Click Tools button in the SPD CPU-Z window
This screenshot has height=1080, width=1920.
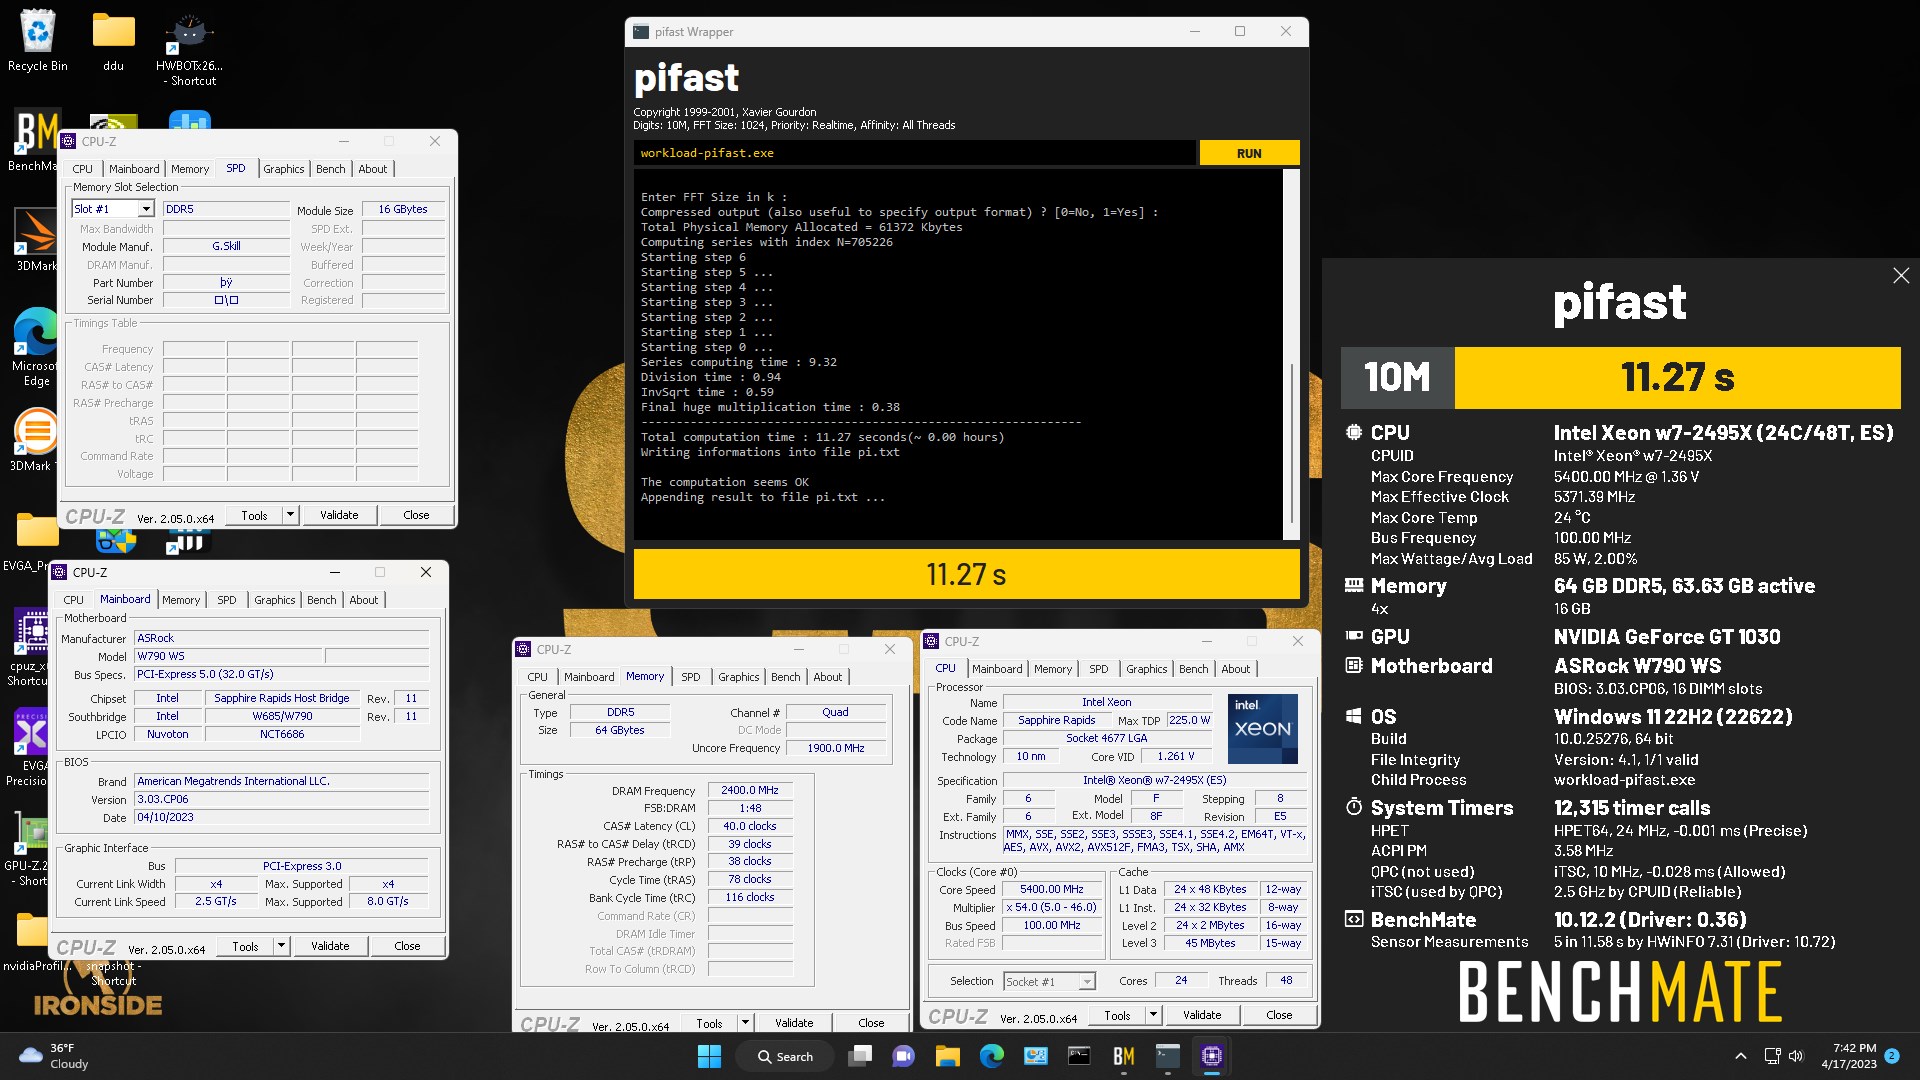point(254,515)
